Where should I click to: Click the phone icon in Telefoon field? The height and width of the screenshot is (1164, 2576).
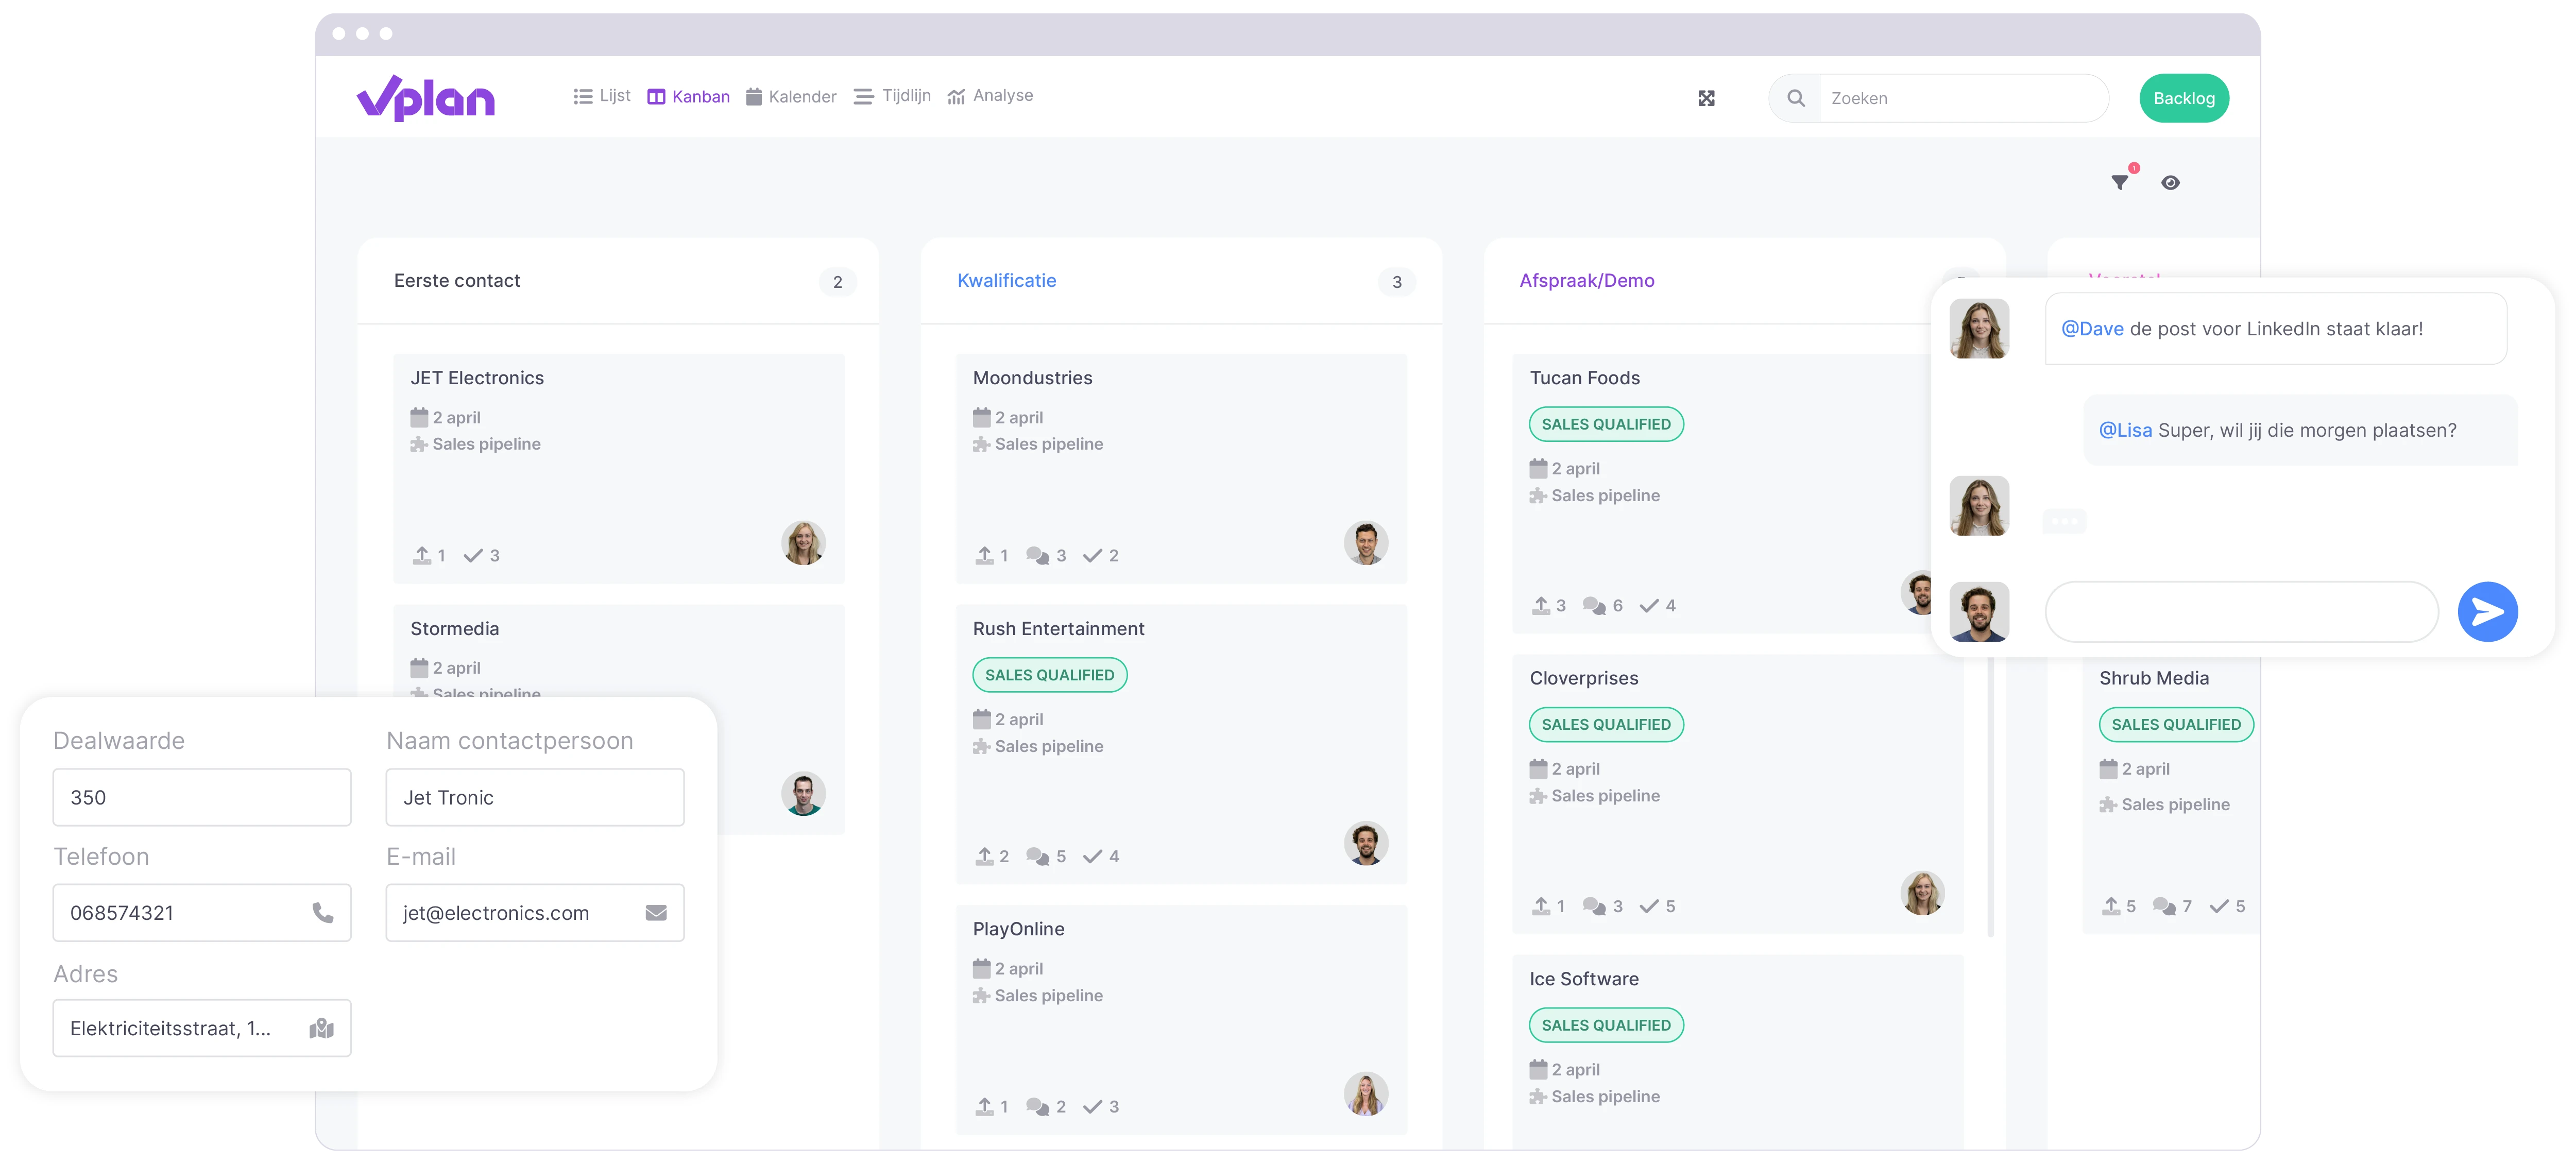[323, 913]
